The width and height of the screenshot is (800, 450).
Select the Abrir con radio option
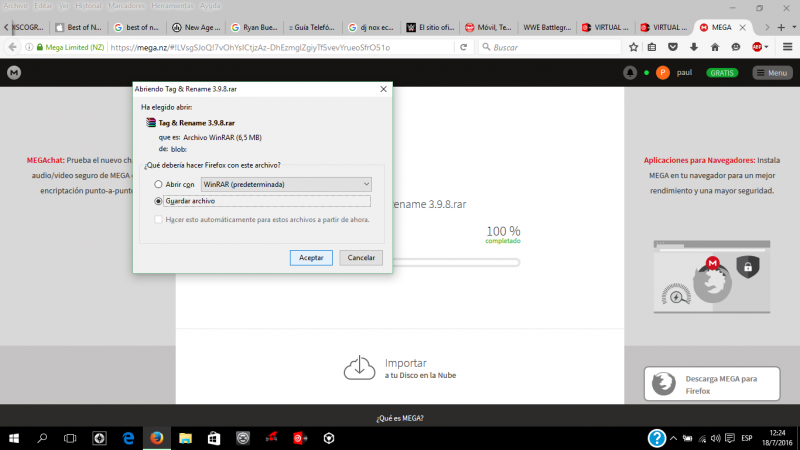(x=158, y=184)
